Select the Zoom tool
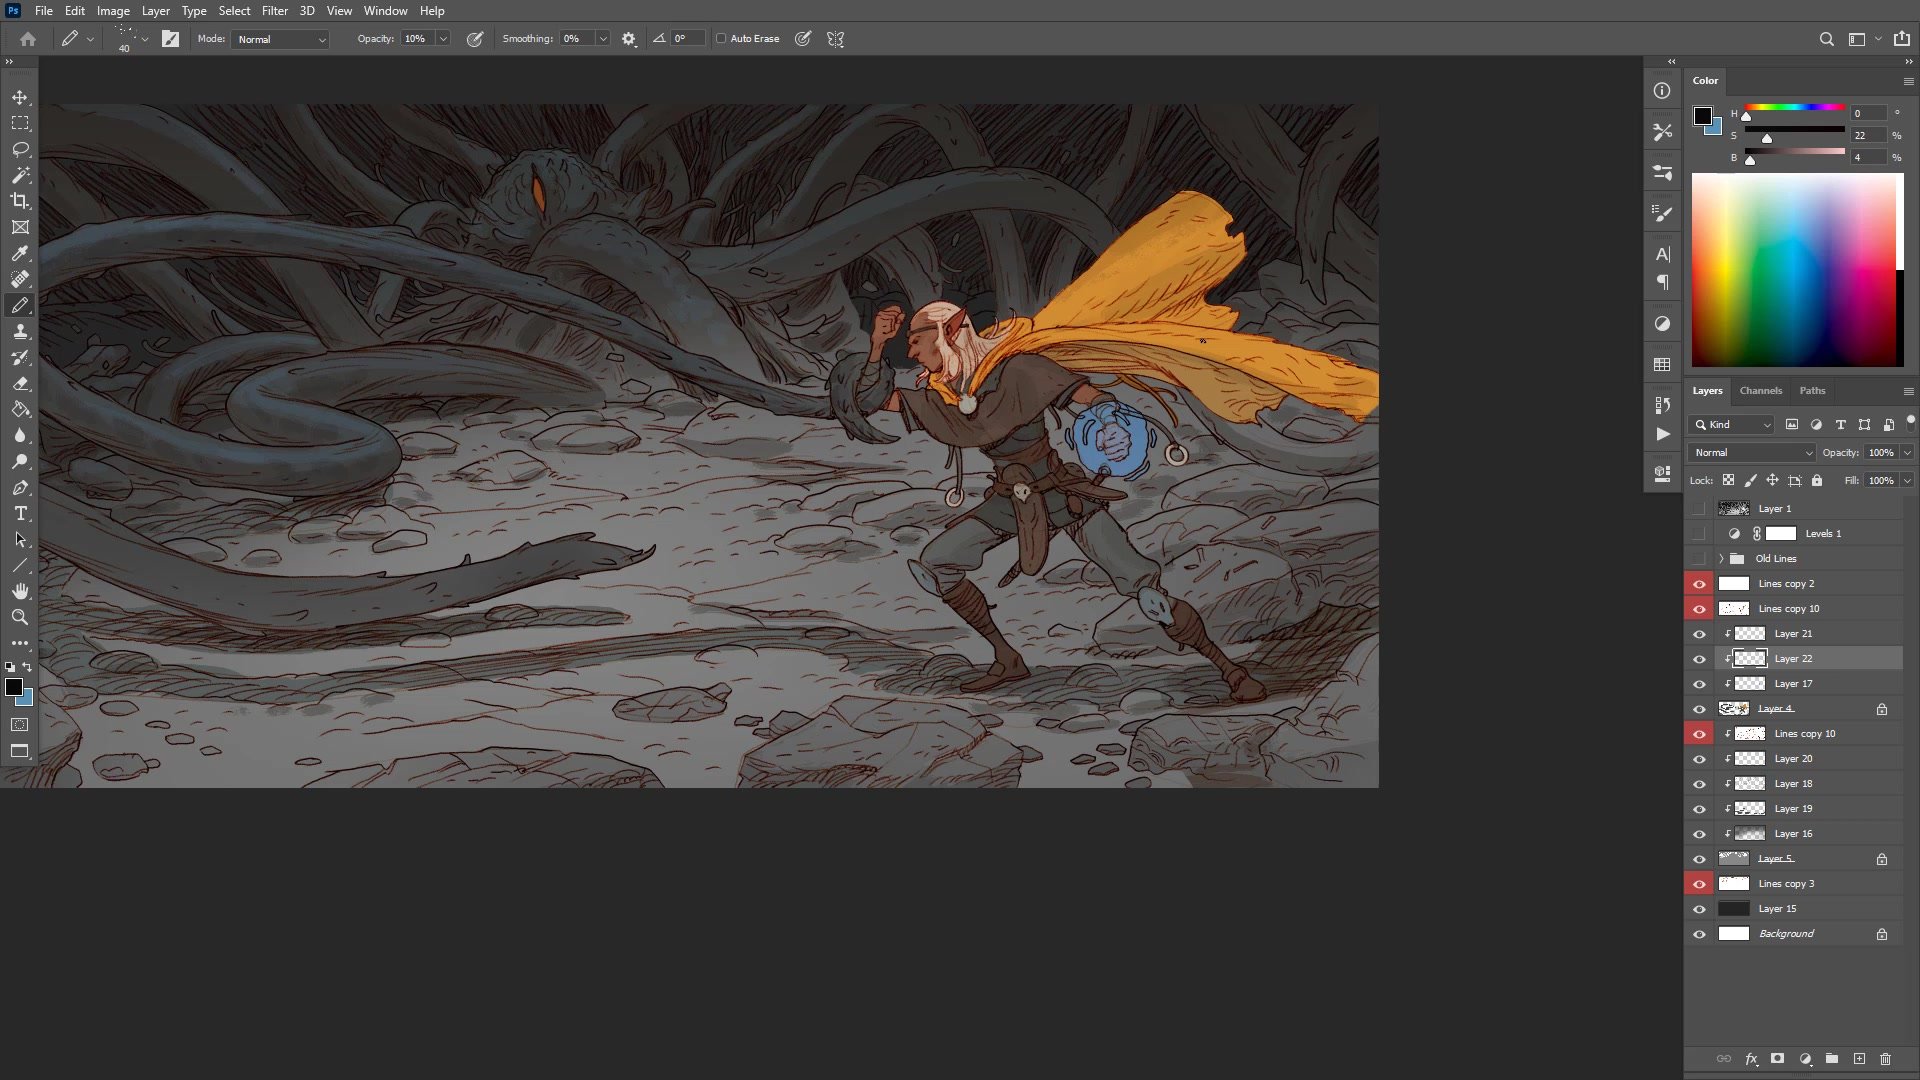Screen dimensions: 1920x1080 click(20, 617)
